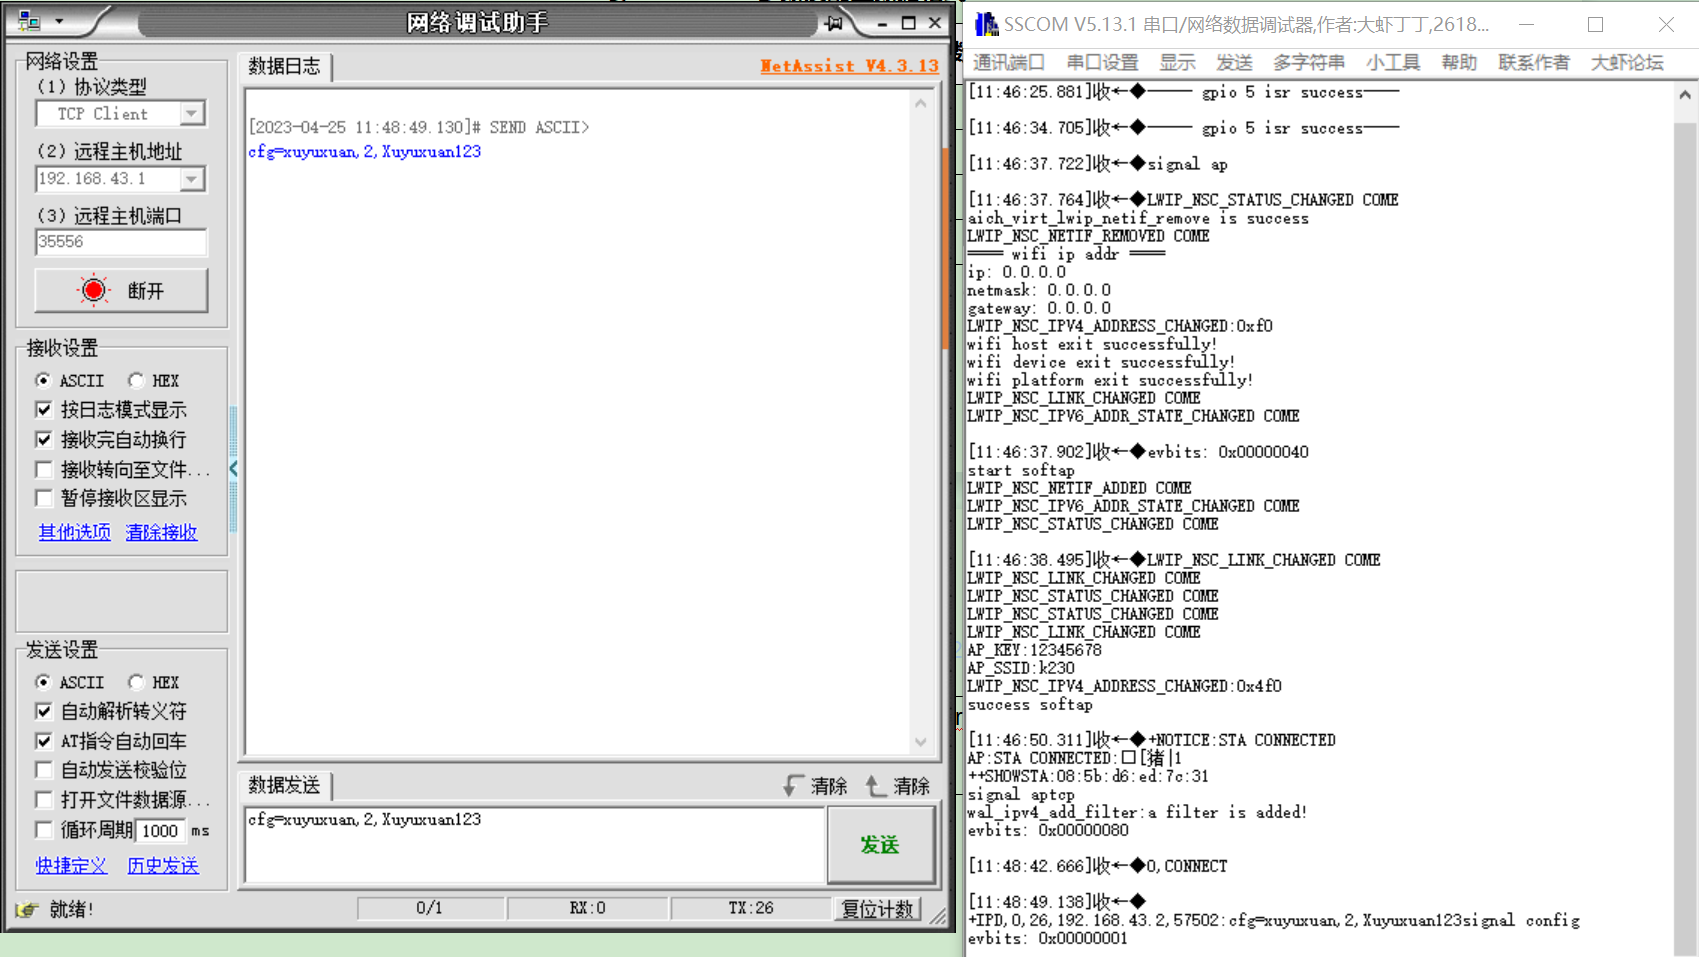This screenshot has width=1699, height=957.
Task: Enable the 循环周期 checkbox
Action: click(44, 830)
